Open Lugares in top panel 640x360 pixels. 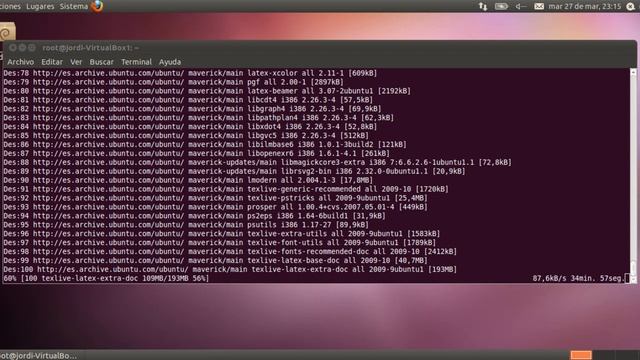click(x=40, y=6)
